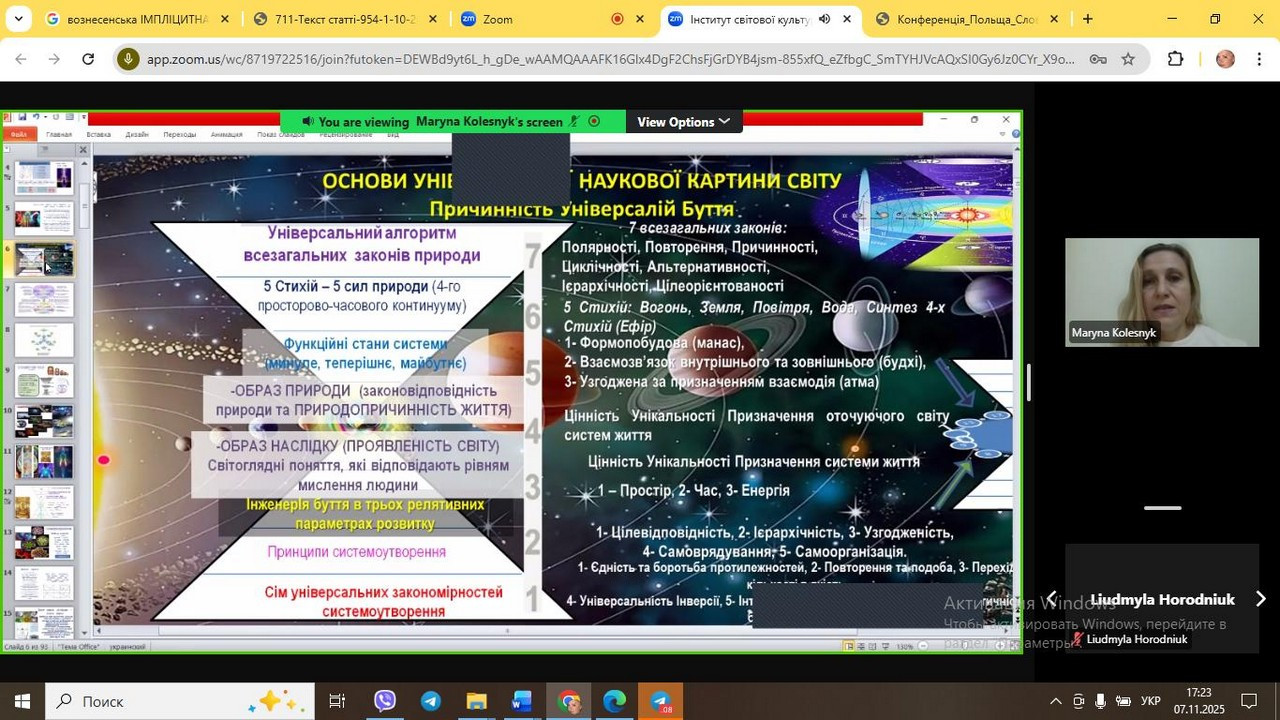The height and width of the screenshot is (720, 1280).
Task: Click Liudmyla Horodniuk's participant tile
Action: click(1162, 599)
